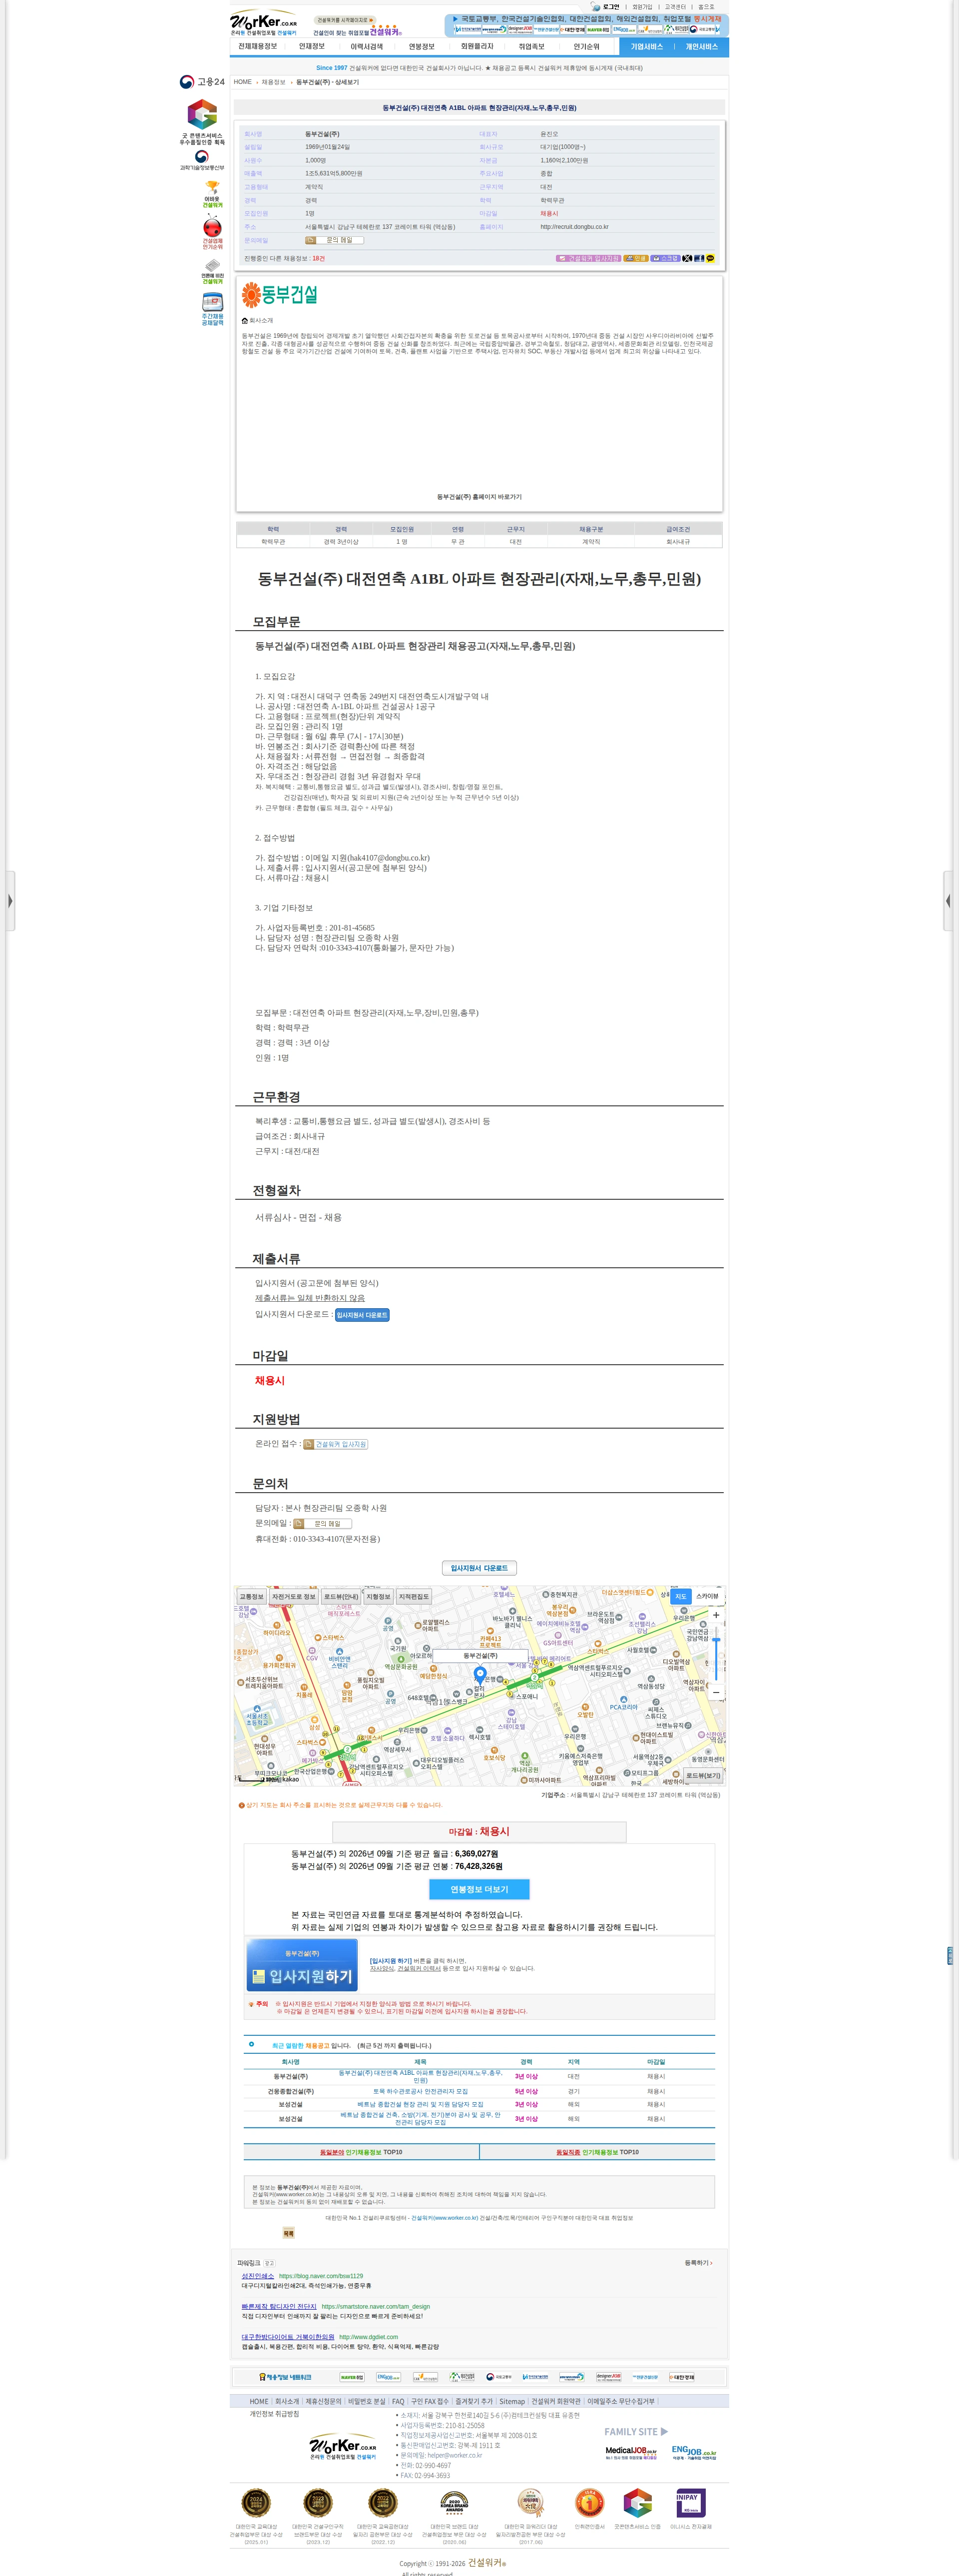Click the X share icon in company info
This screenshot has height=2576, width=959.
point(687,258)
